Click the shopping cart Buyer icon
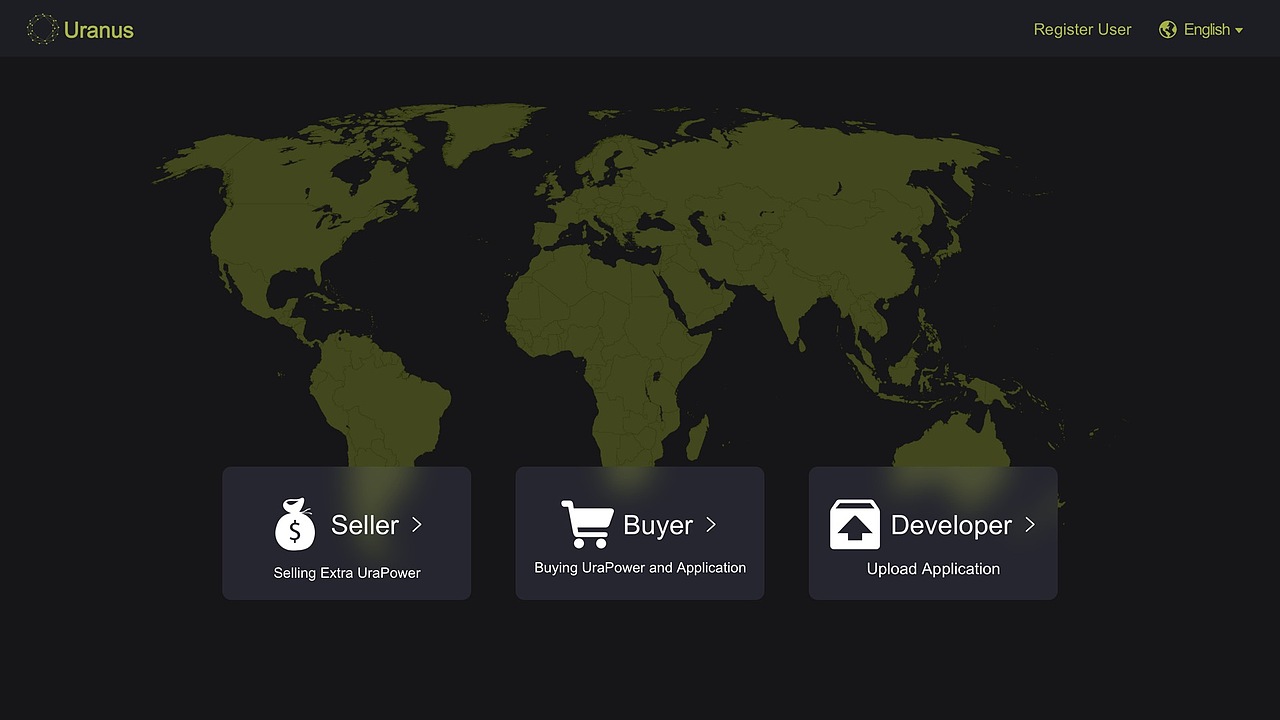 tap(587, 524)
